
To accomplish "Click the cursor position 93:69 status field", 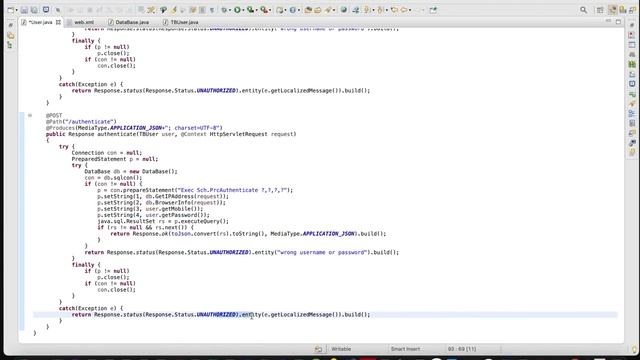I will point(462,349).
